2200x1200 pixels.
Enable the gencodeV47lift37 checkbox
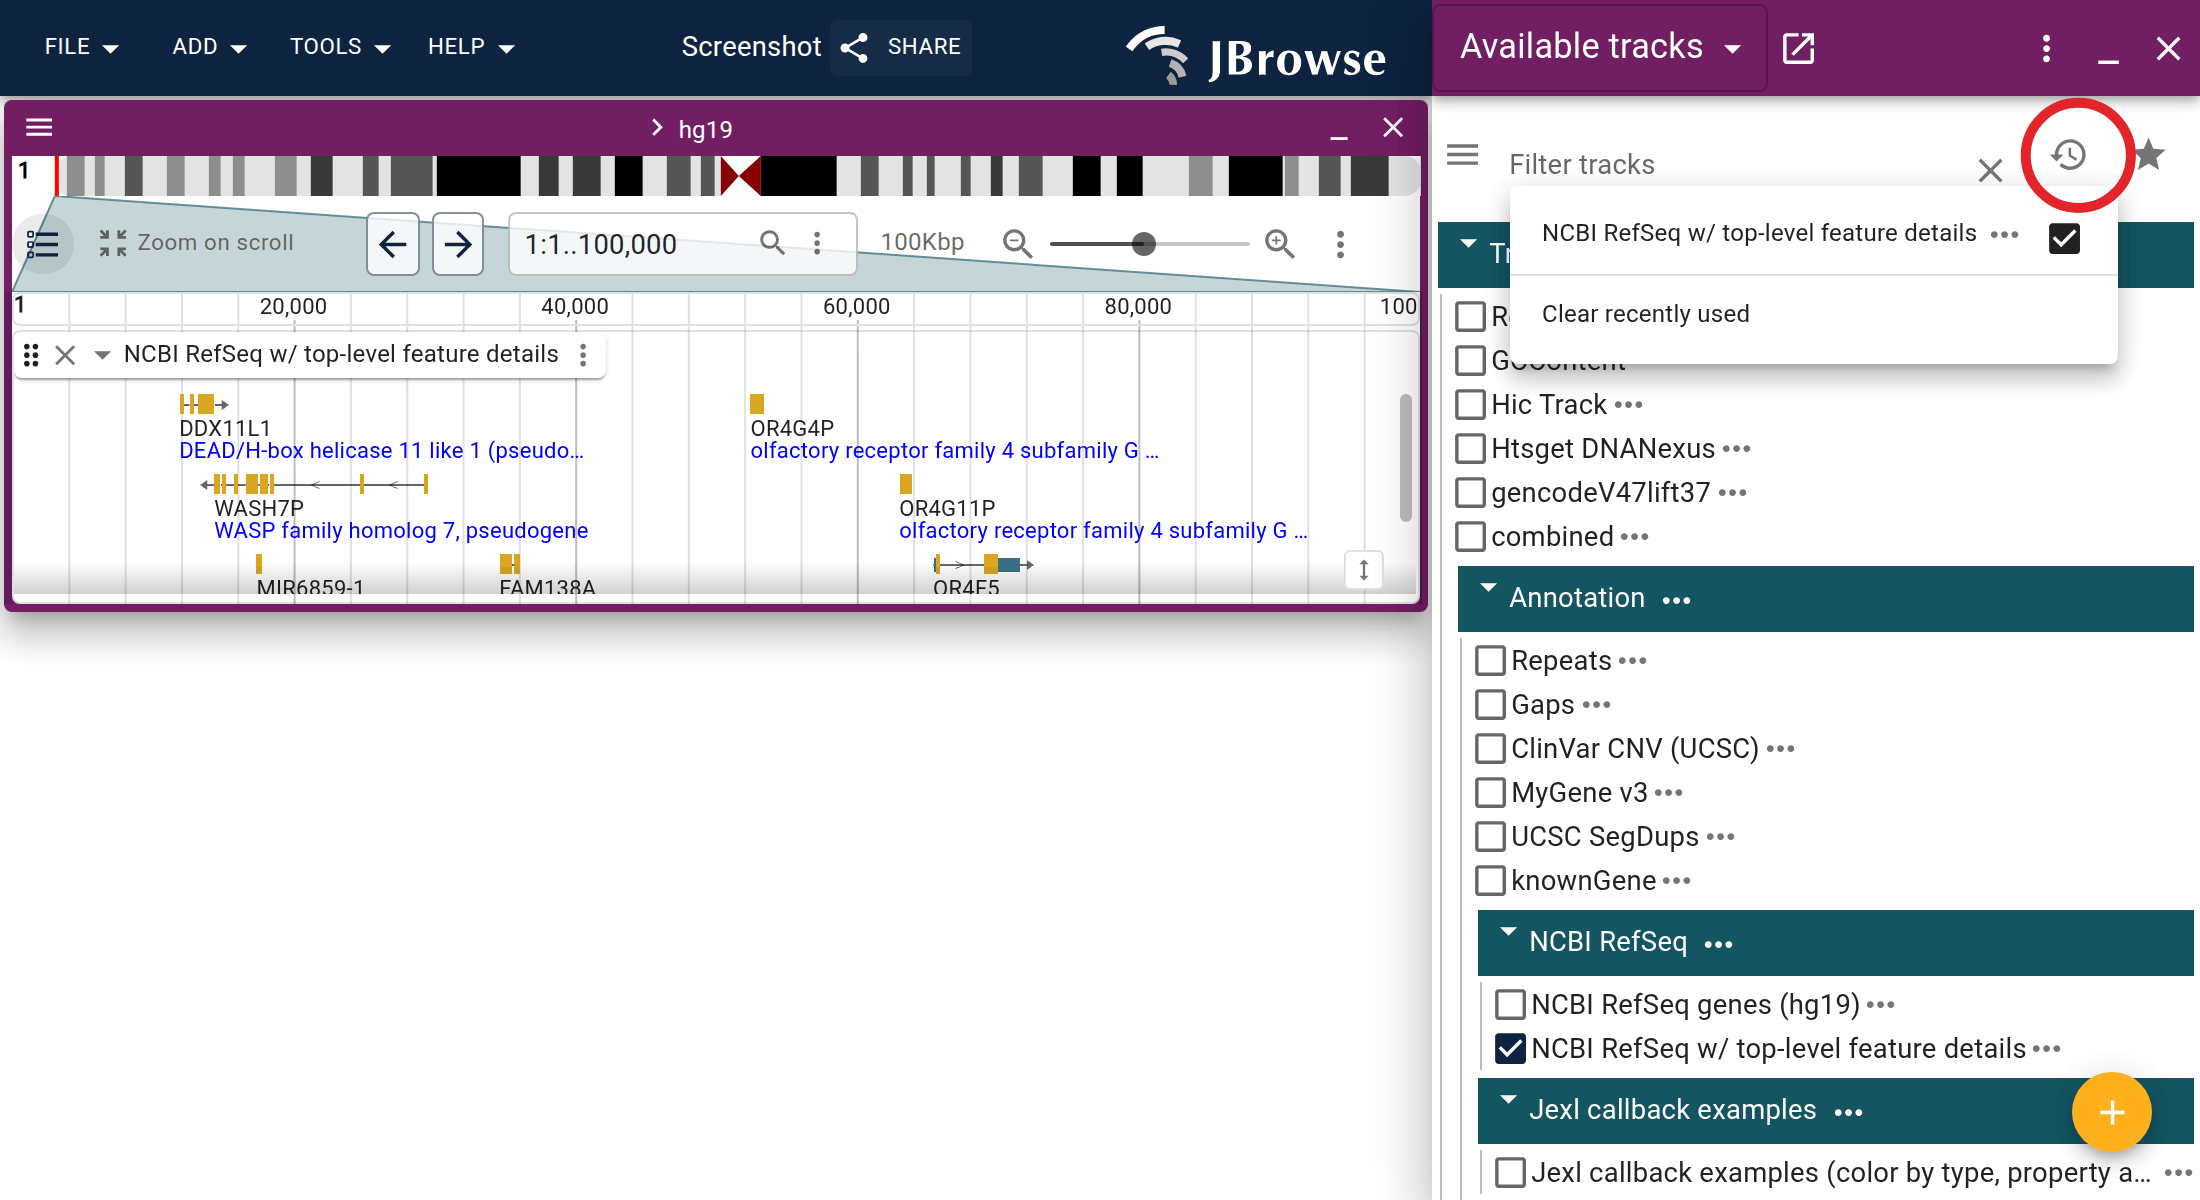click(1470, 493)
